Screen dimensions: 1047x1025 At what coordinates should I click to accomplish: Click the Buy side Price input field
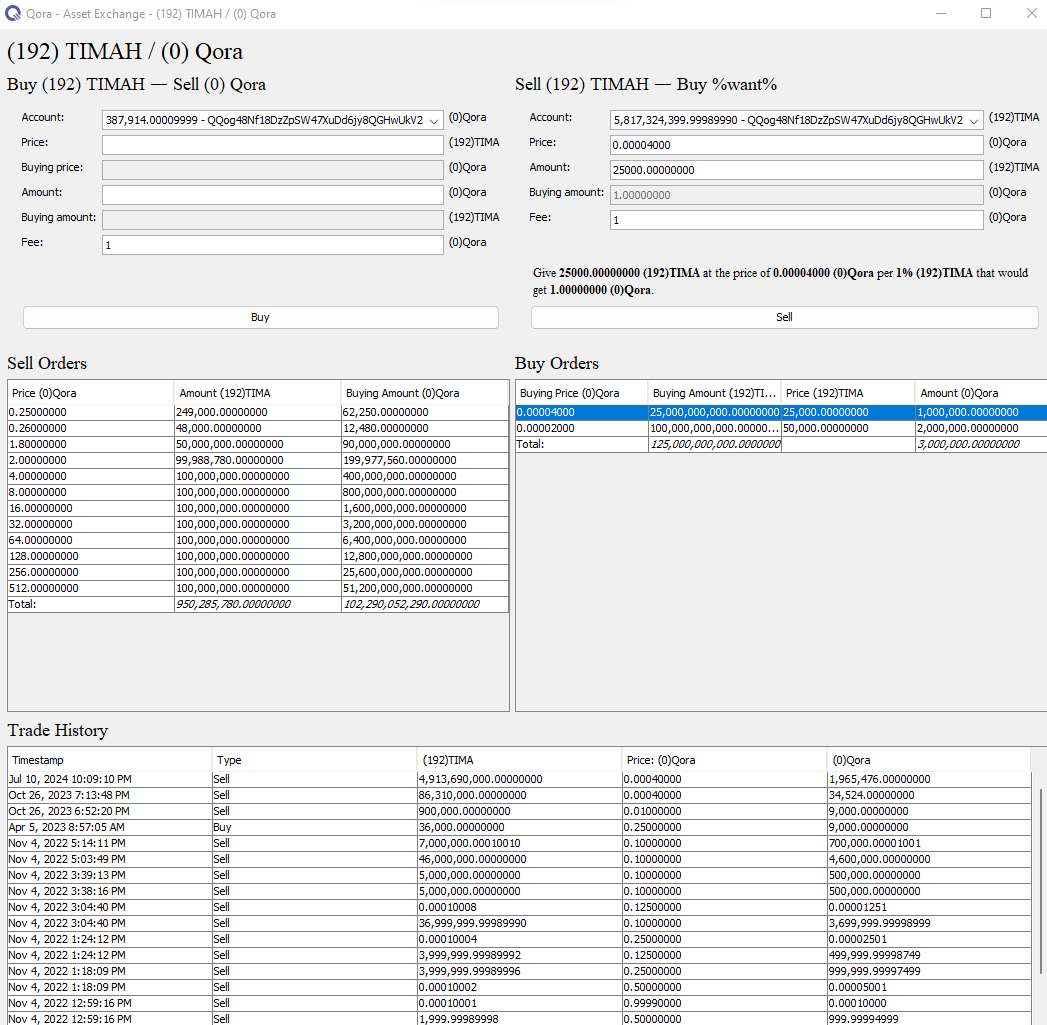pyautogui.click(x=272, y=145)
